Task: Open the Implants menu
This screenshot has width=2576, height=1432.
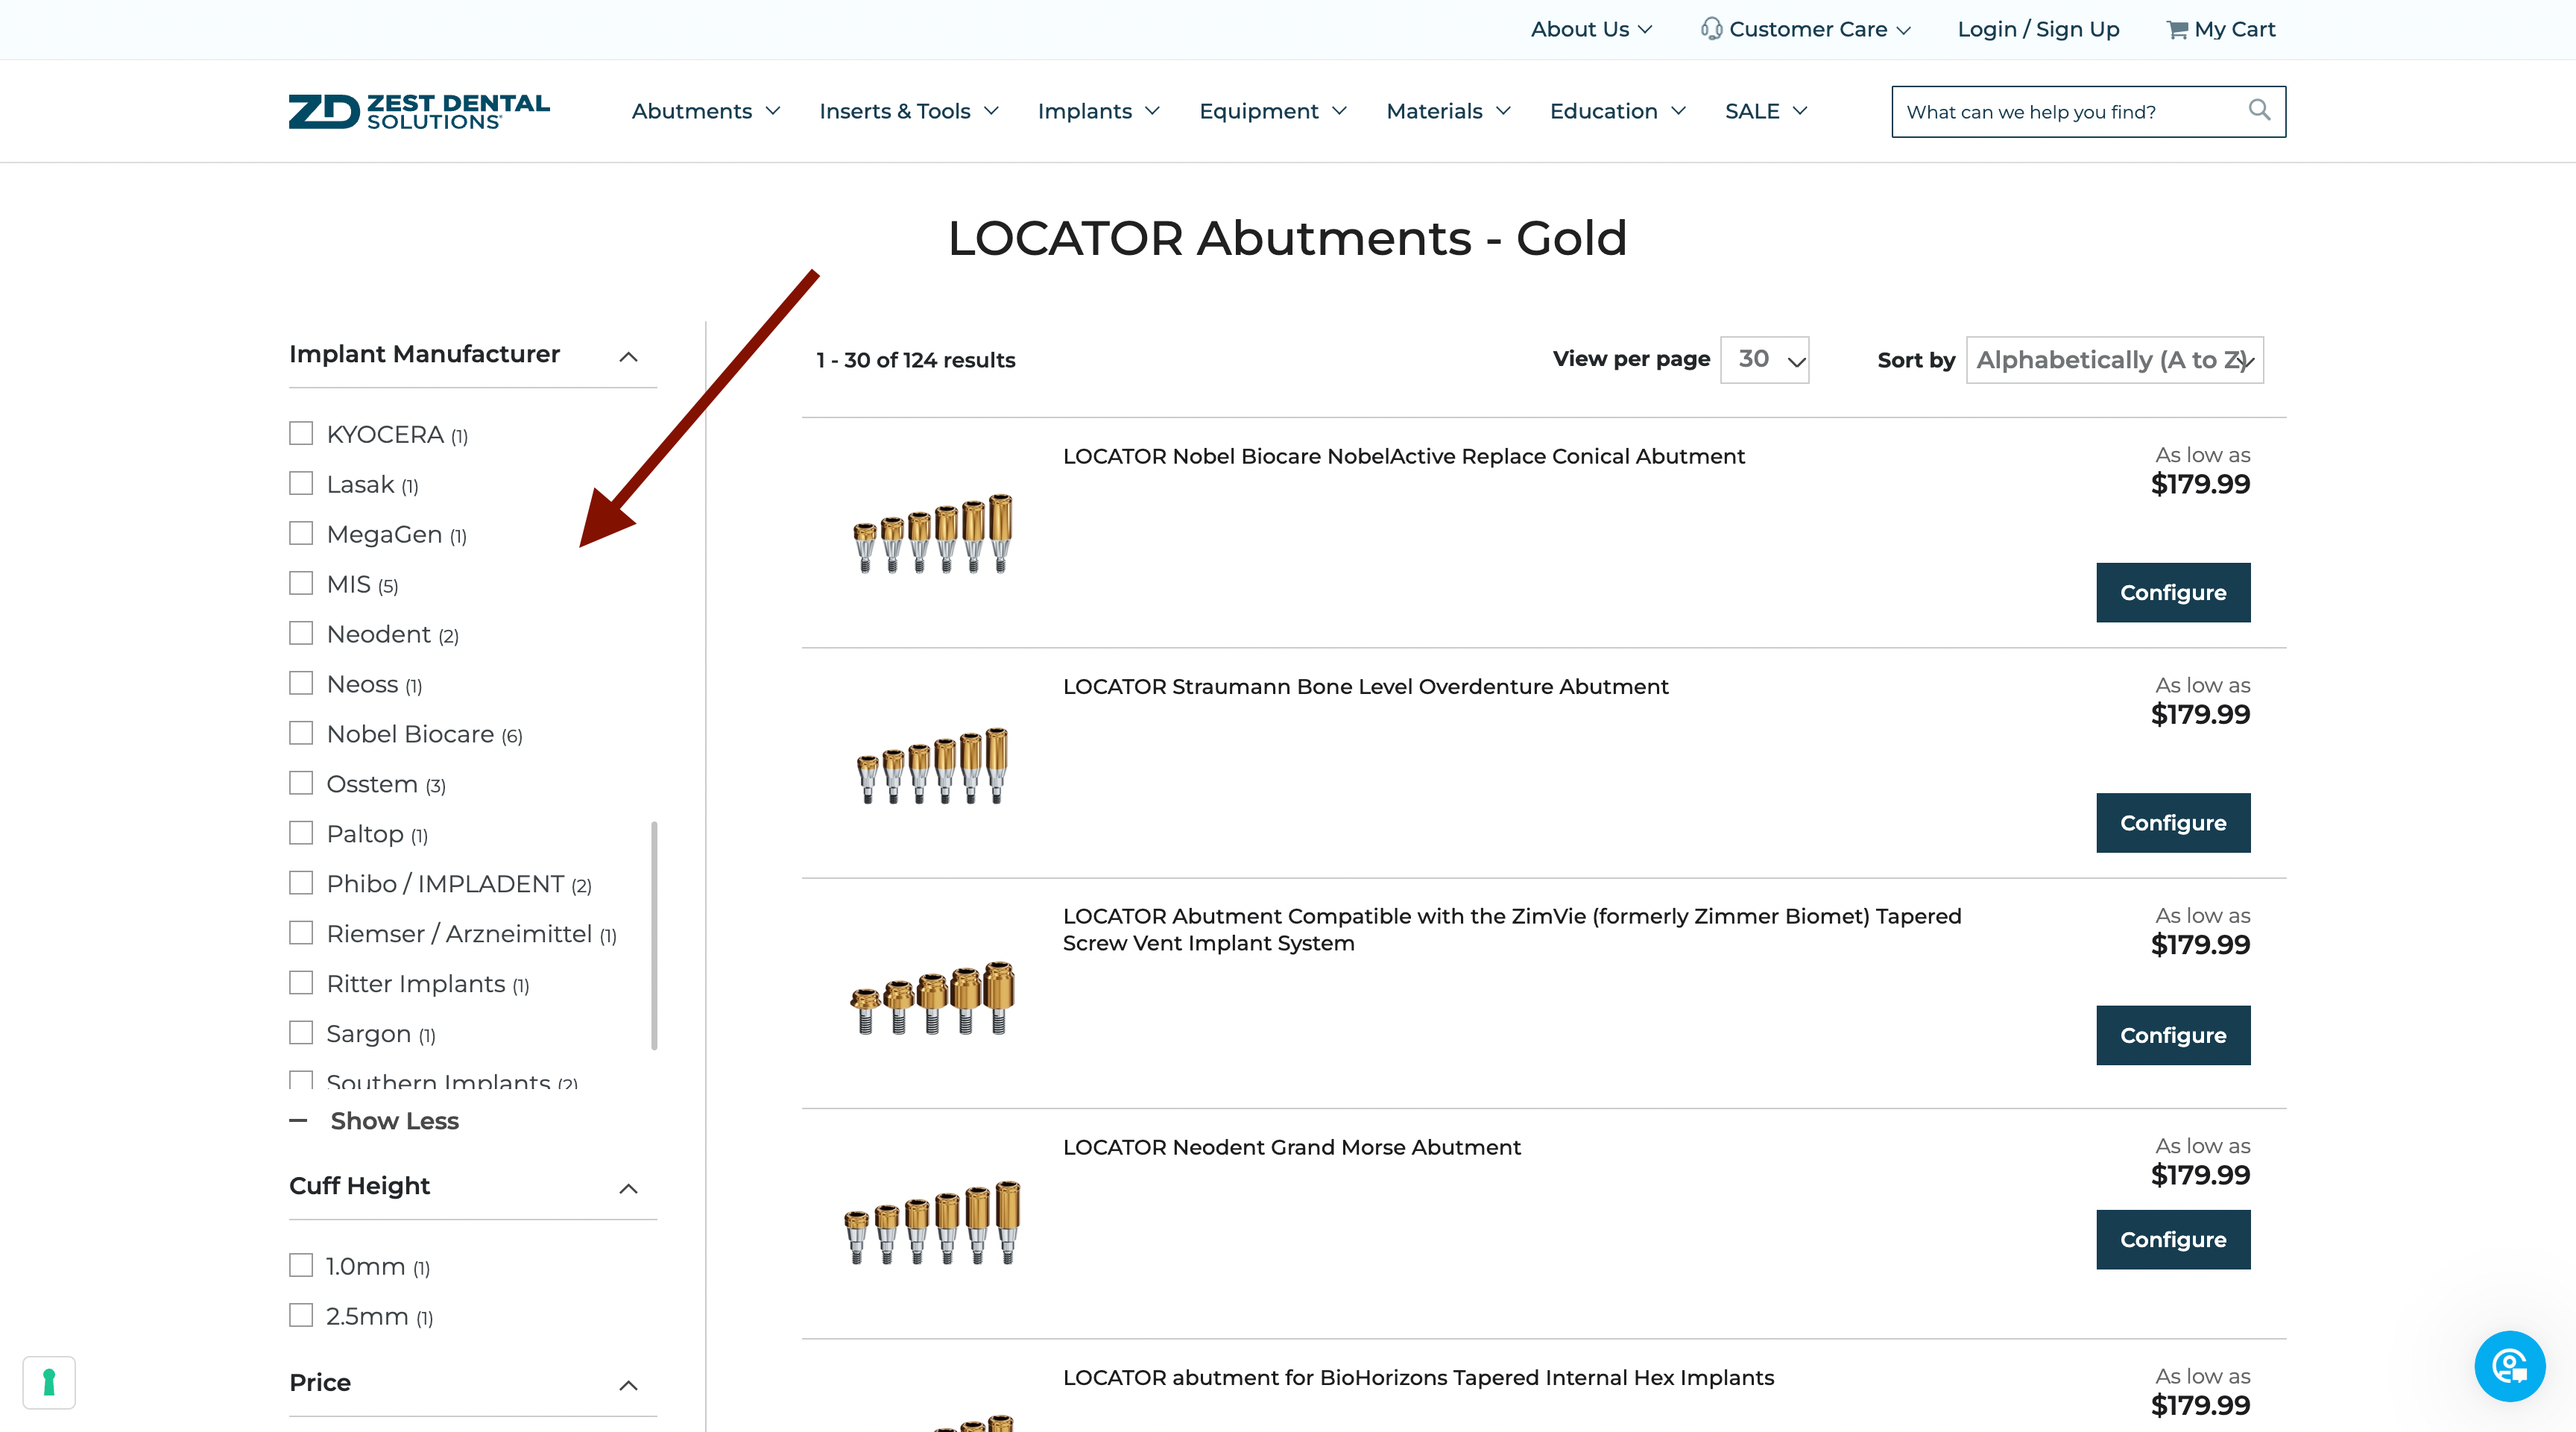Action: 1098,111
